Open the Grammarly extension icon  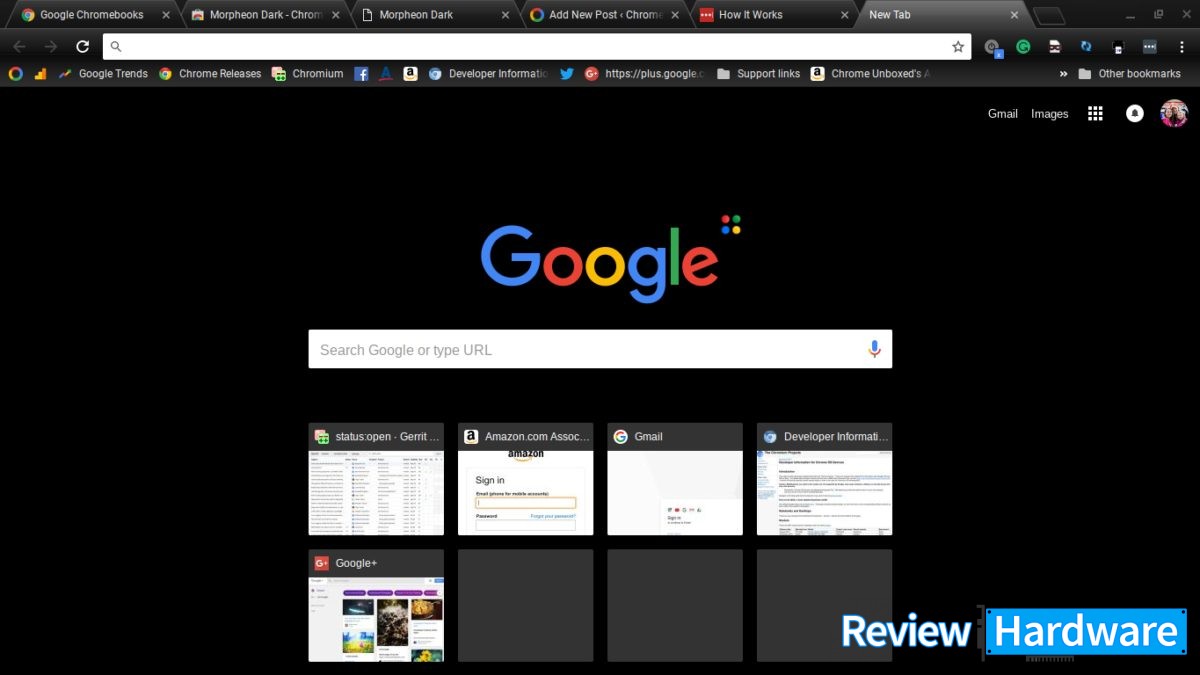pos(1023,46)
